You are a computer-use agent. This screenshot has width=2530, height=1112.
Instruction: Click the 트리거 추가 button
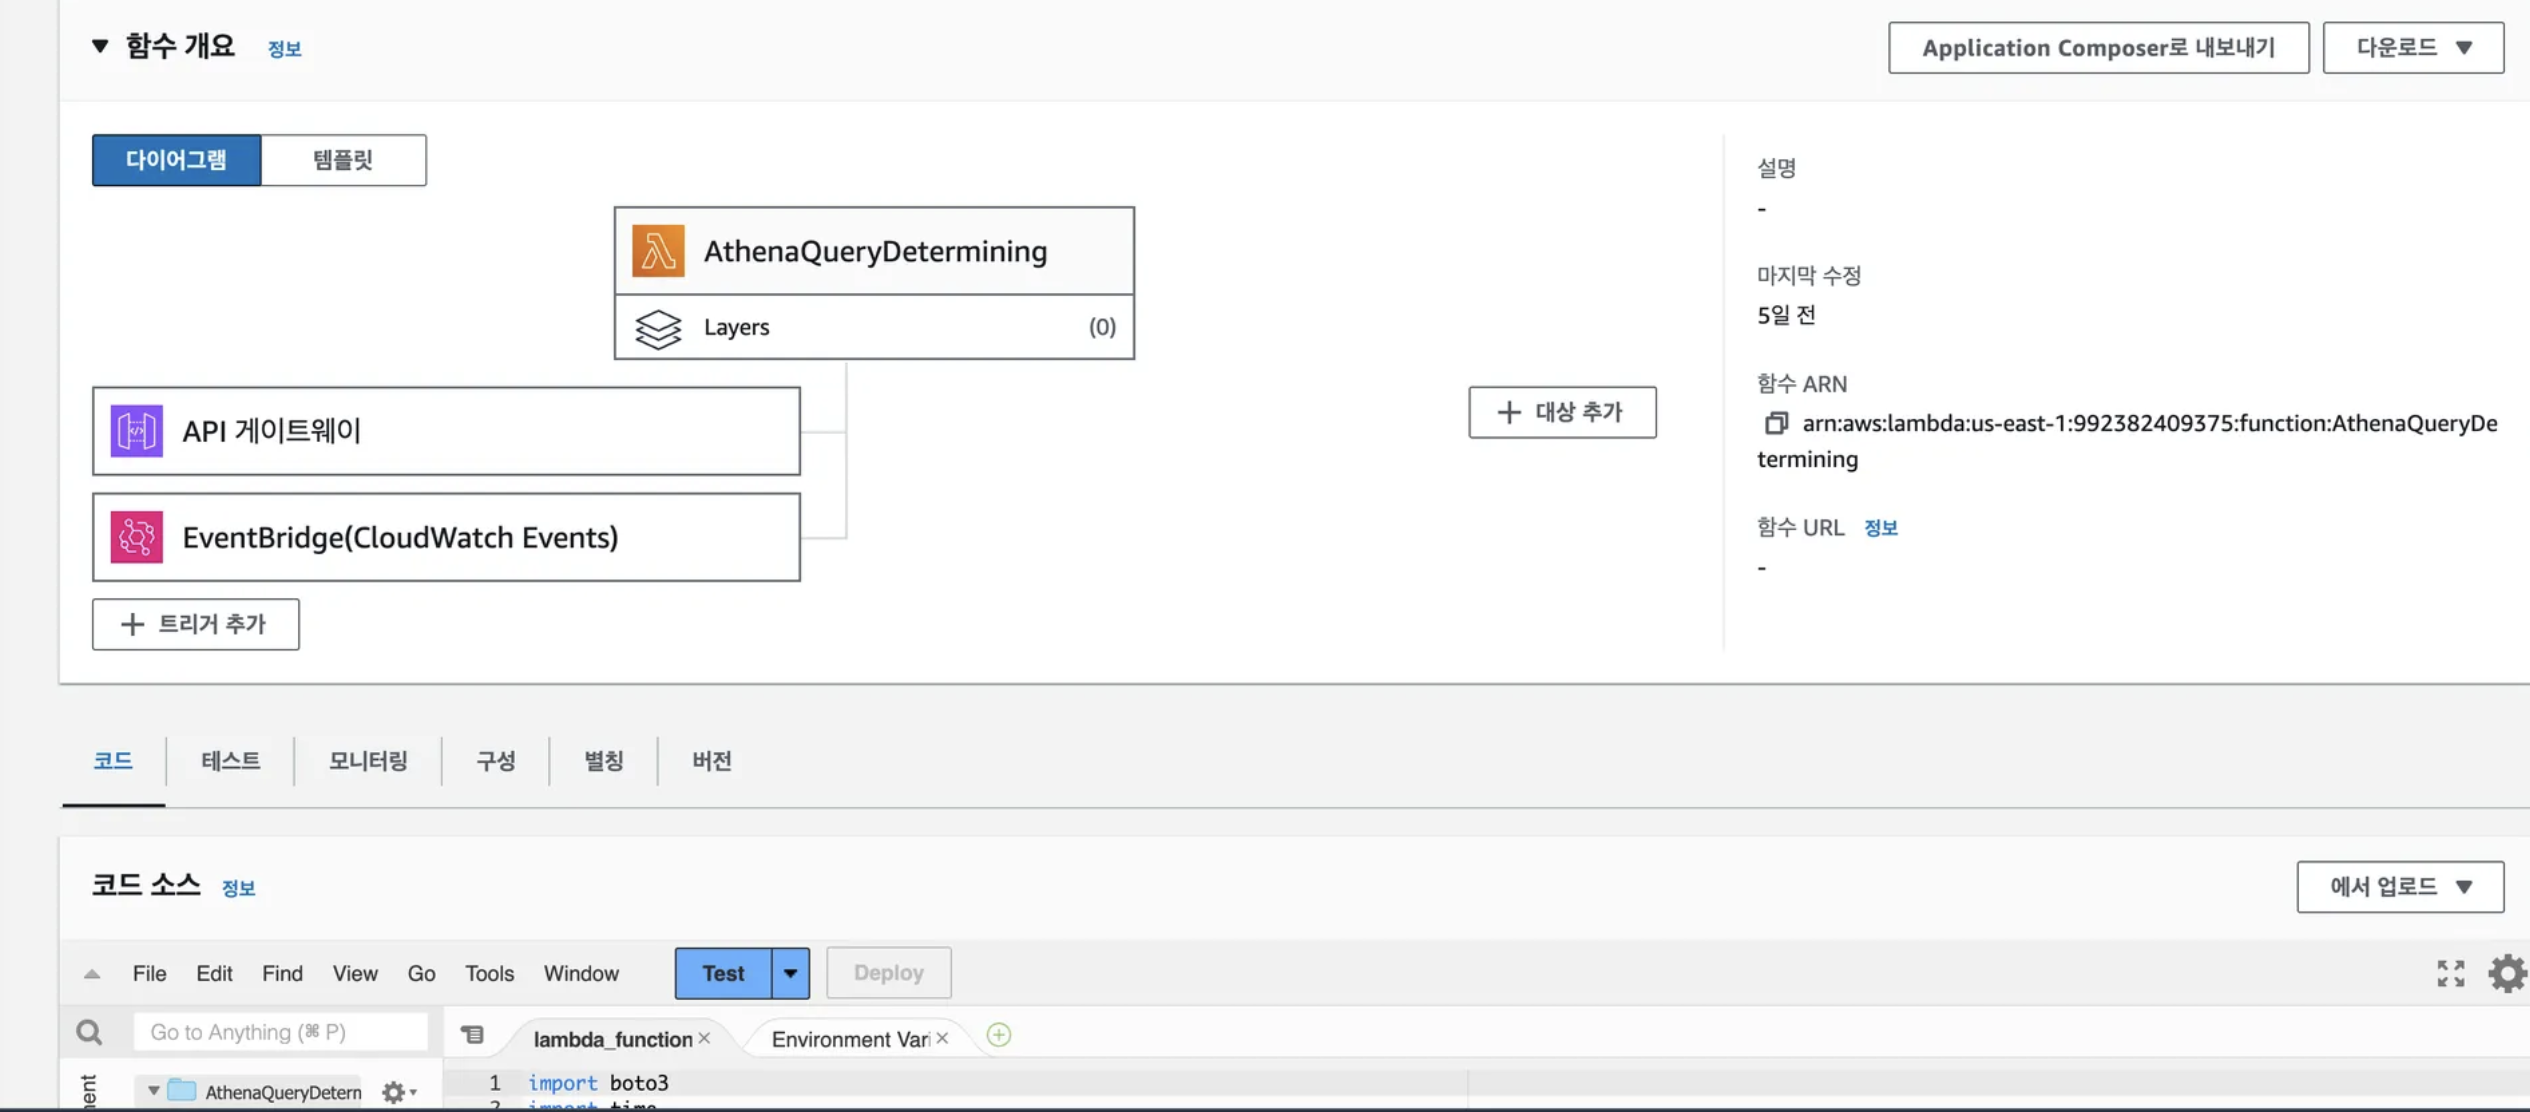(196, 624)
